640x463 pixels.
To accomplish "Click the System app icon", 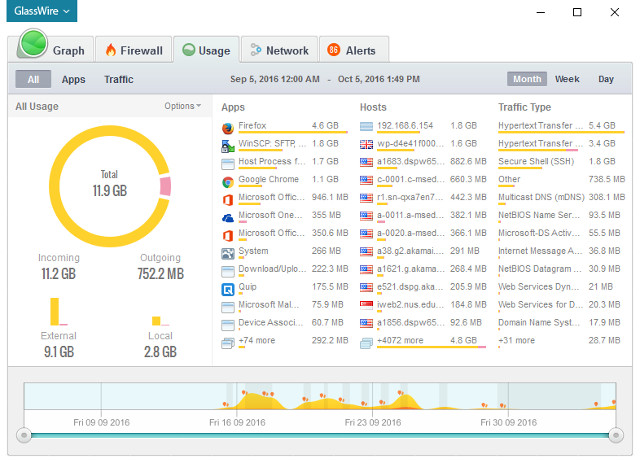I will [228, 254].
